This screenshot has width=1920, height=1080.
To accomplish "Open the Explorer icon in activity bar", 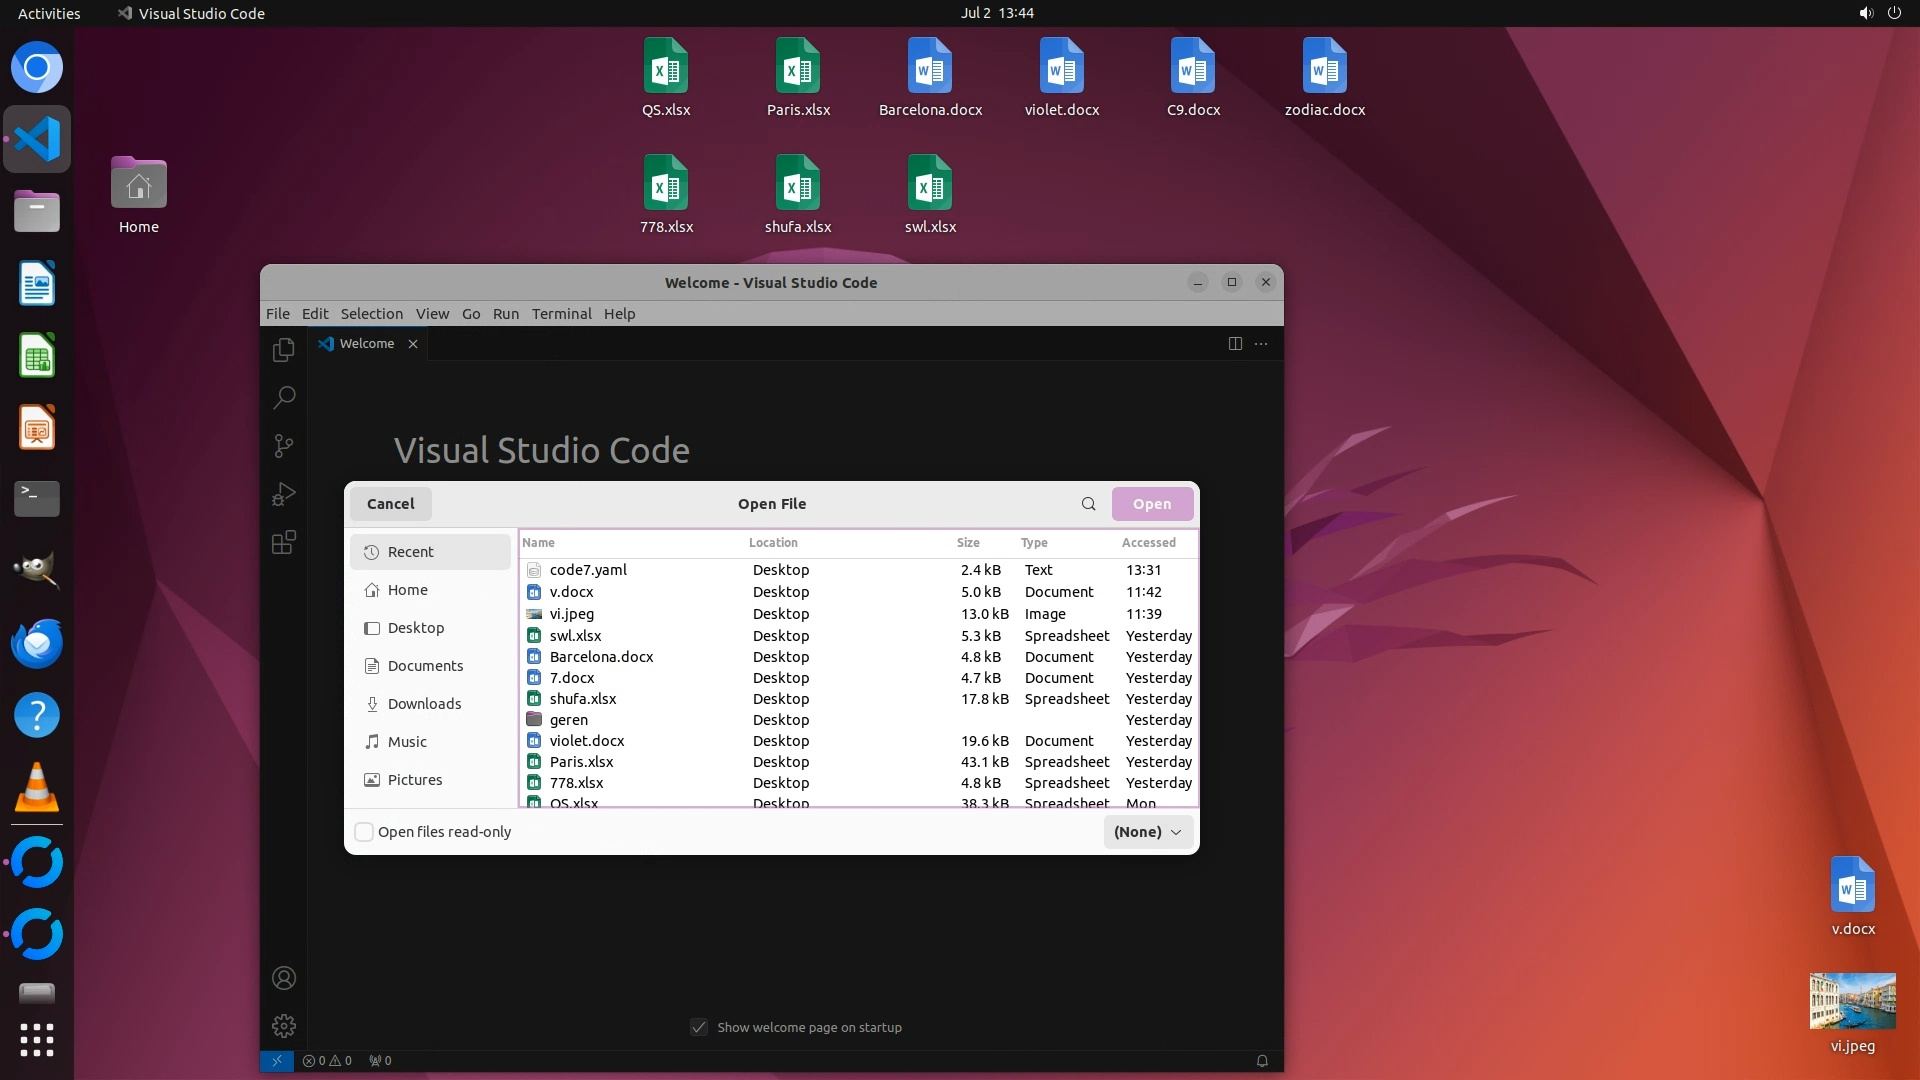I will (284, 350).
